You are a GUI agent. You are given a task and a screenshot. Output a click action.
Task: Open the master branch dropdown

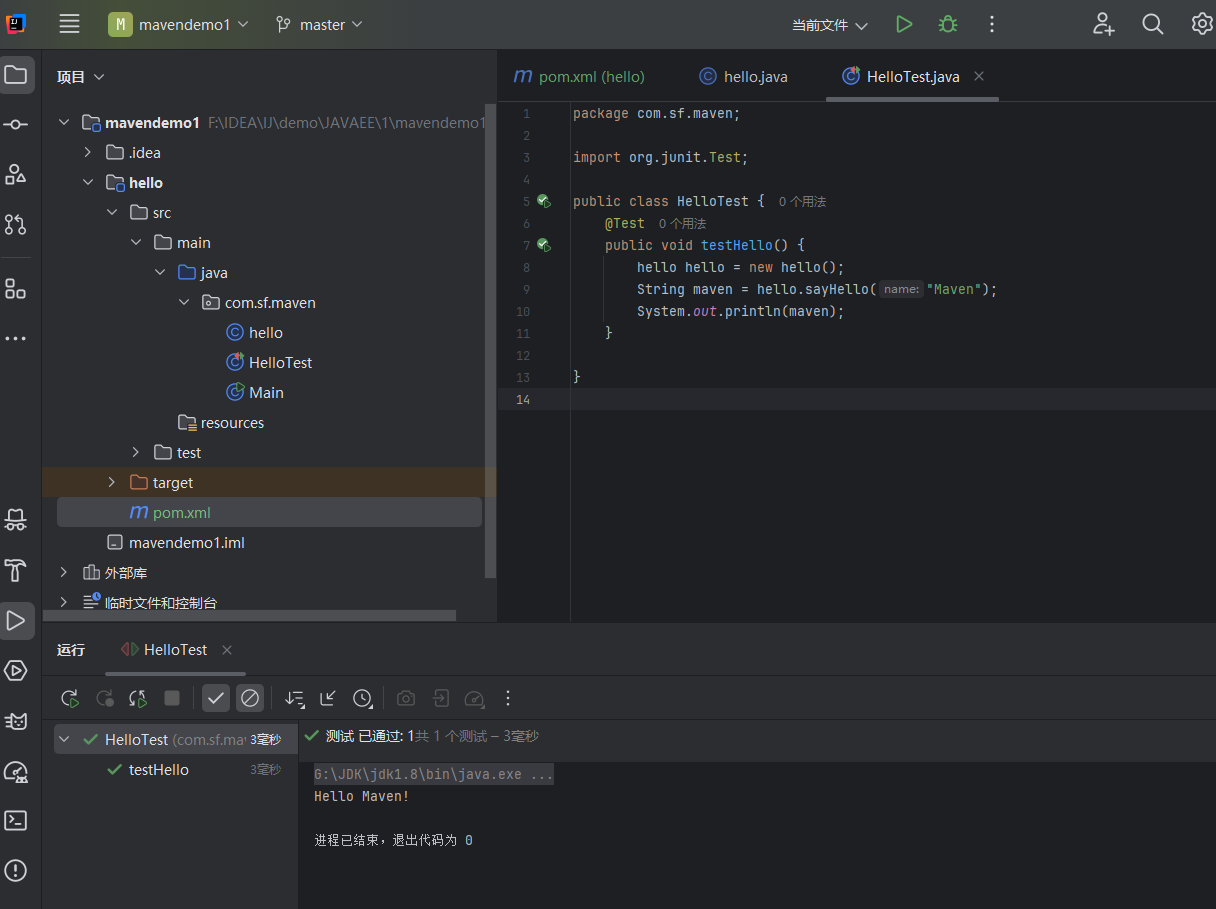click(320, 24)
